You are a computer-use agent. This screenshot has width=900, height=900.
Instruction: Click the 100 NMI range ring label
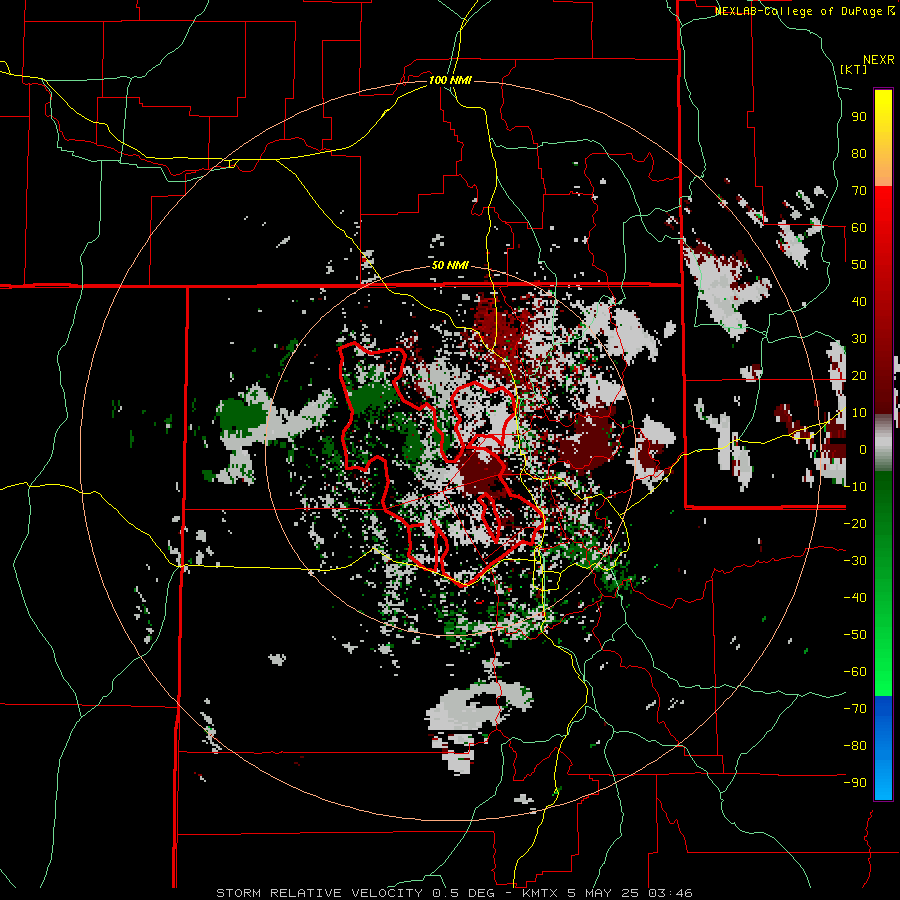(450, 80)
